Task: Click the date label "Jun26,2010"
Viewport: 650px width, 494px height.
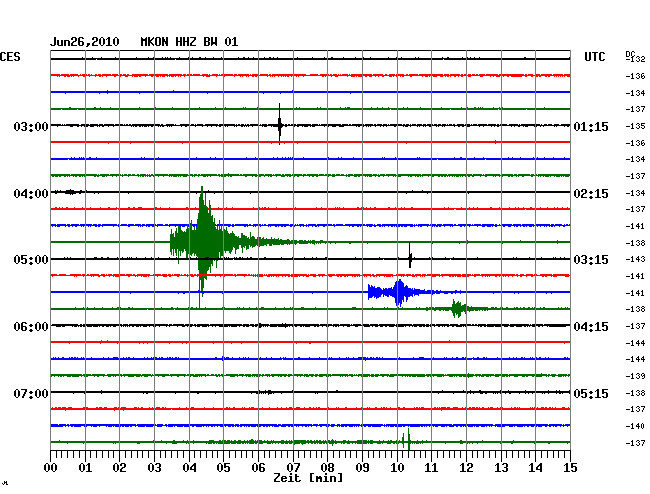Action: click(x=85, y=42)
